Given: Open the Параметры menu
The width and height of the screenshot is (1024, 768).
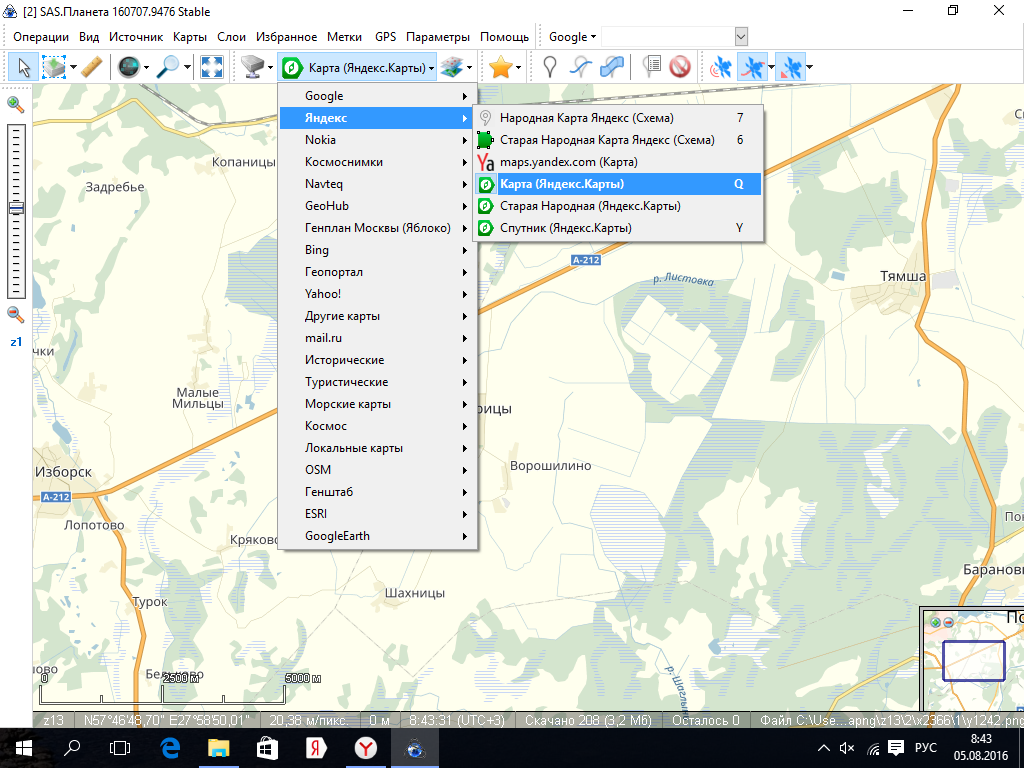Looking at the screenshot, I should tap(438, 37).
